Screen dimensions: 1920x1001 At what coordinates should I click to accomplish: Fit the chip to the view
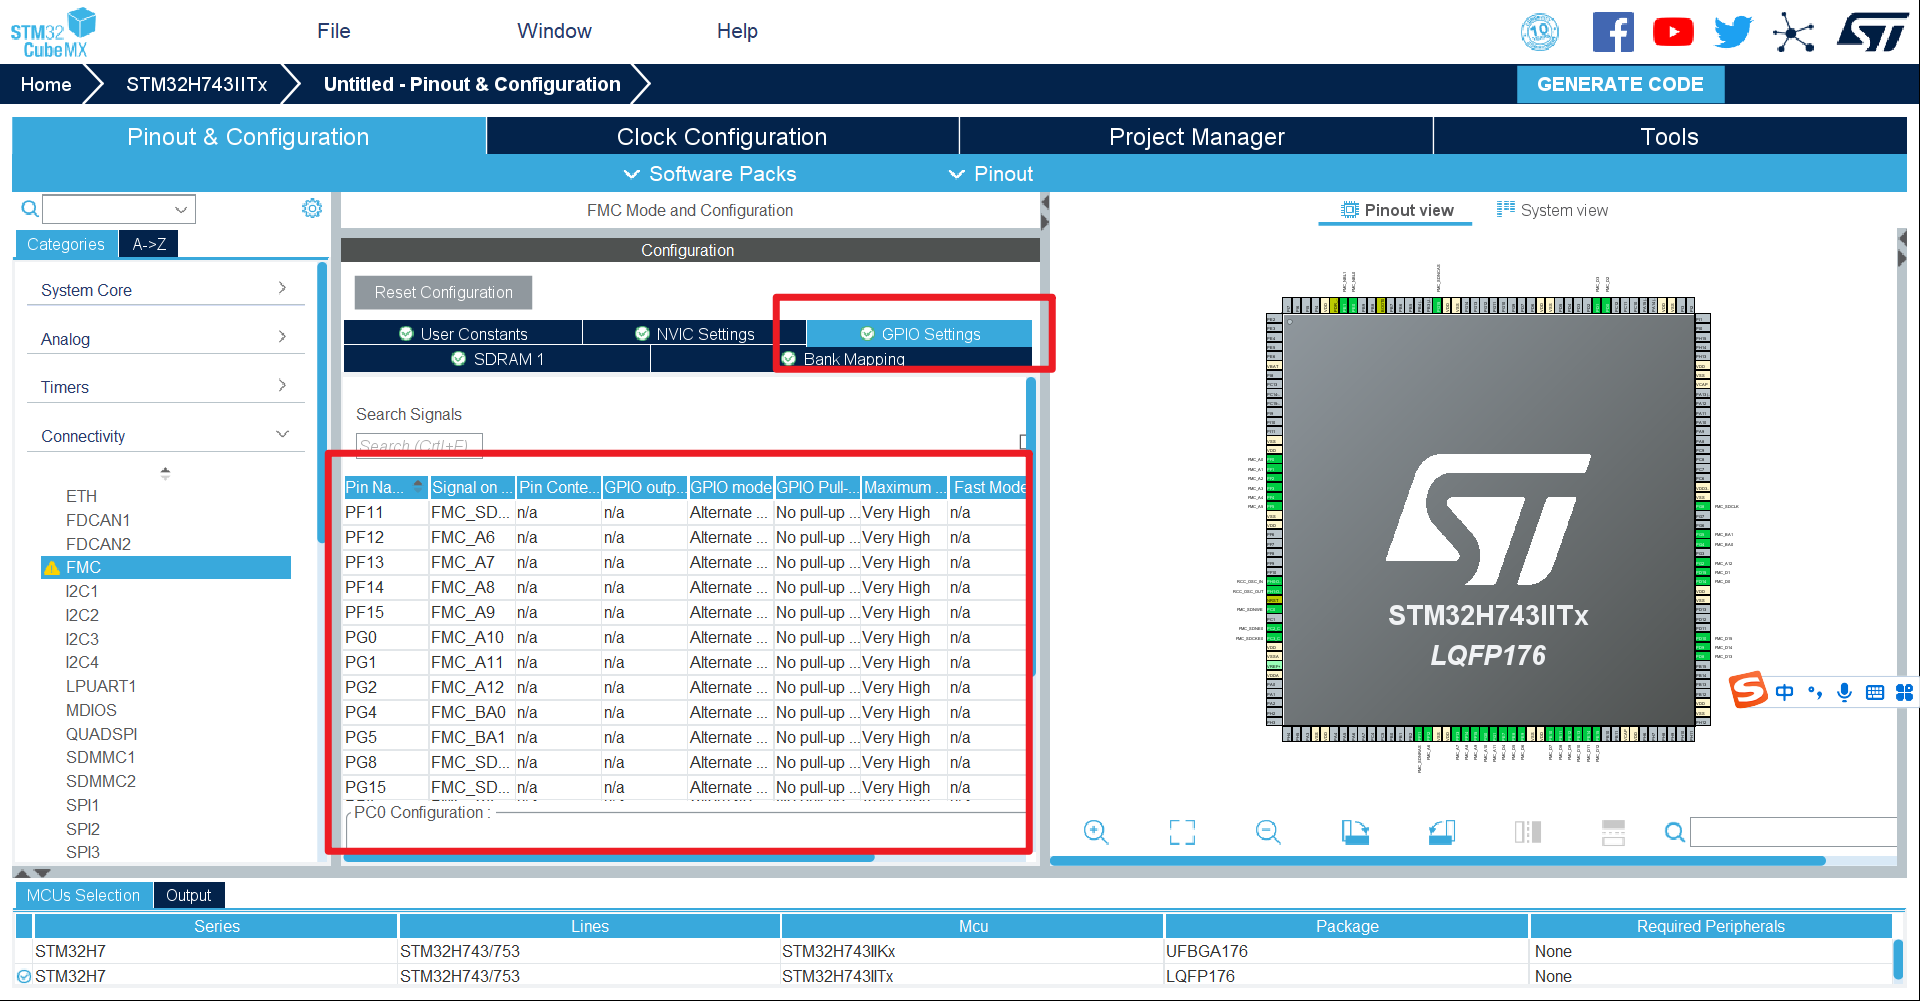[1182, 832]
